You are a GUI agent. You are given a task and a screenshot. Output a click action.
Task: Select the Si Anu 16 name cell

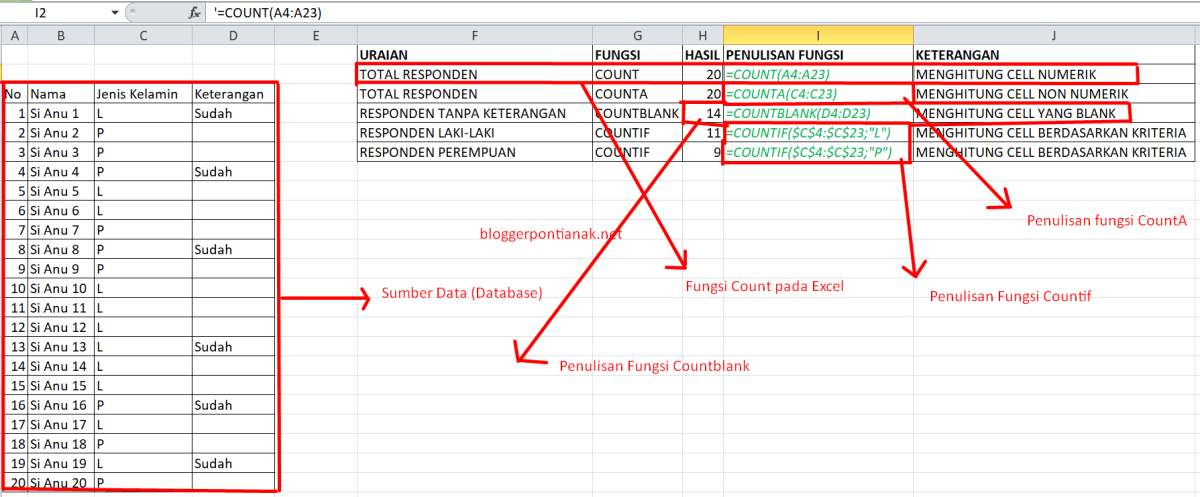pyautogui.click(x=61, y=405)
